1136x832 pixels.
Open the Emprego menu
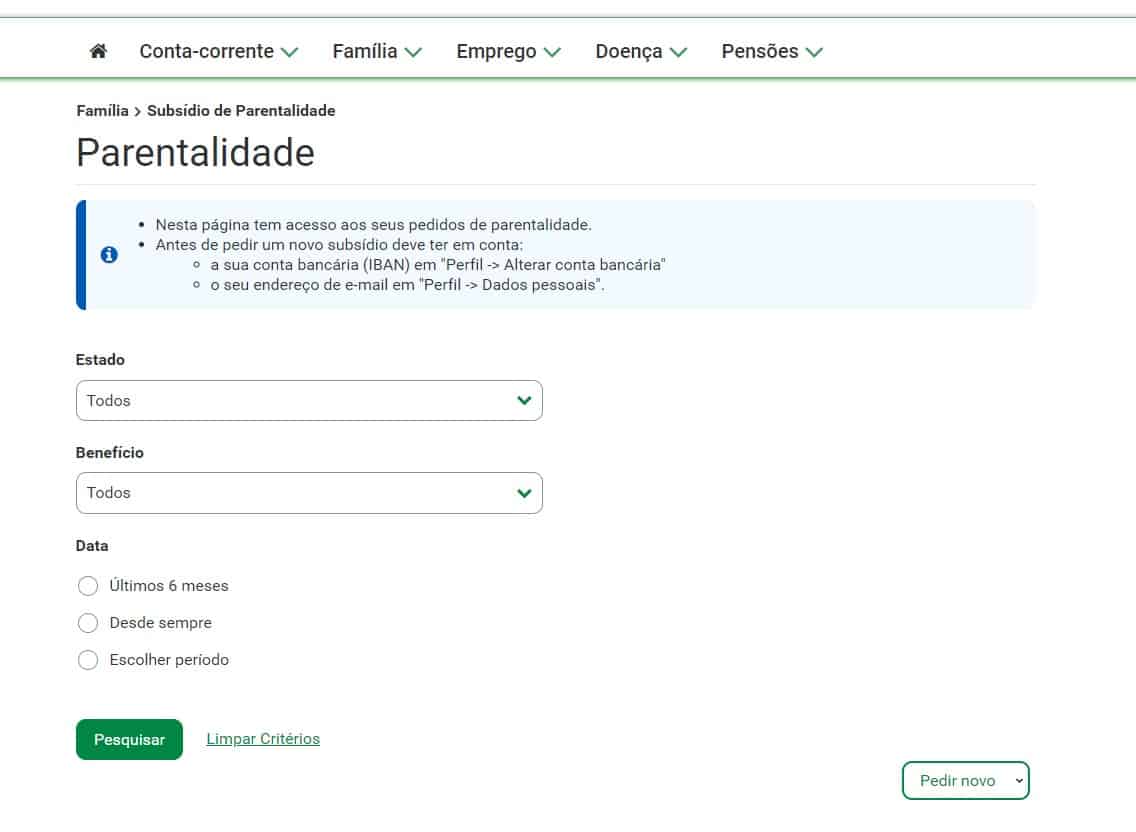(x=497, y=50)
